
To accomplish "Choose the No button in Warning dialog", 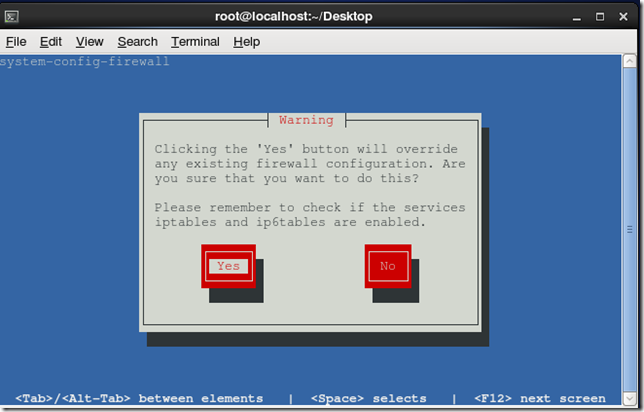I will [388, 266].
